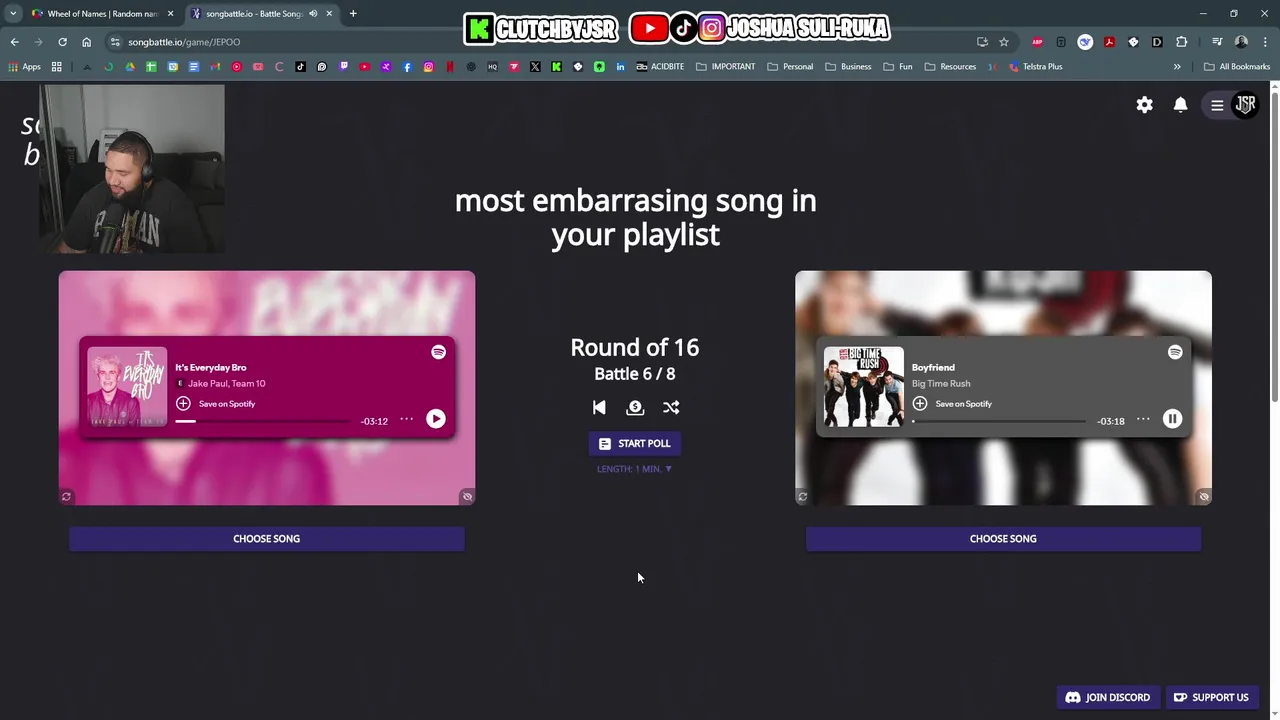The image size is (1280, 720).
Task: Choose Boyfriend by Big Time Rush
Action: click(1003, 539)
